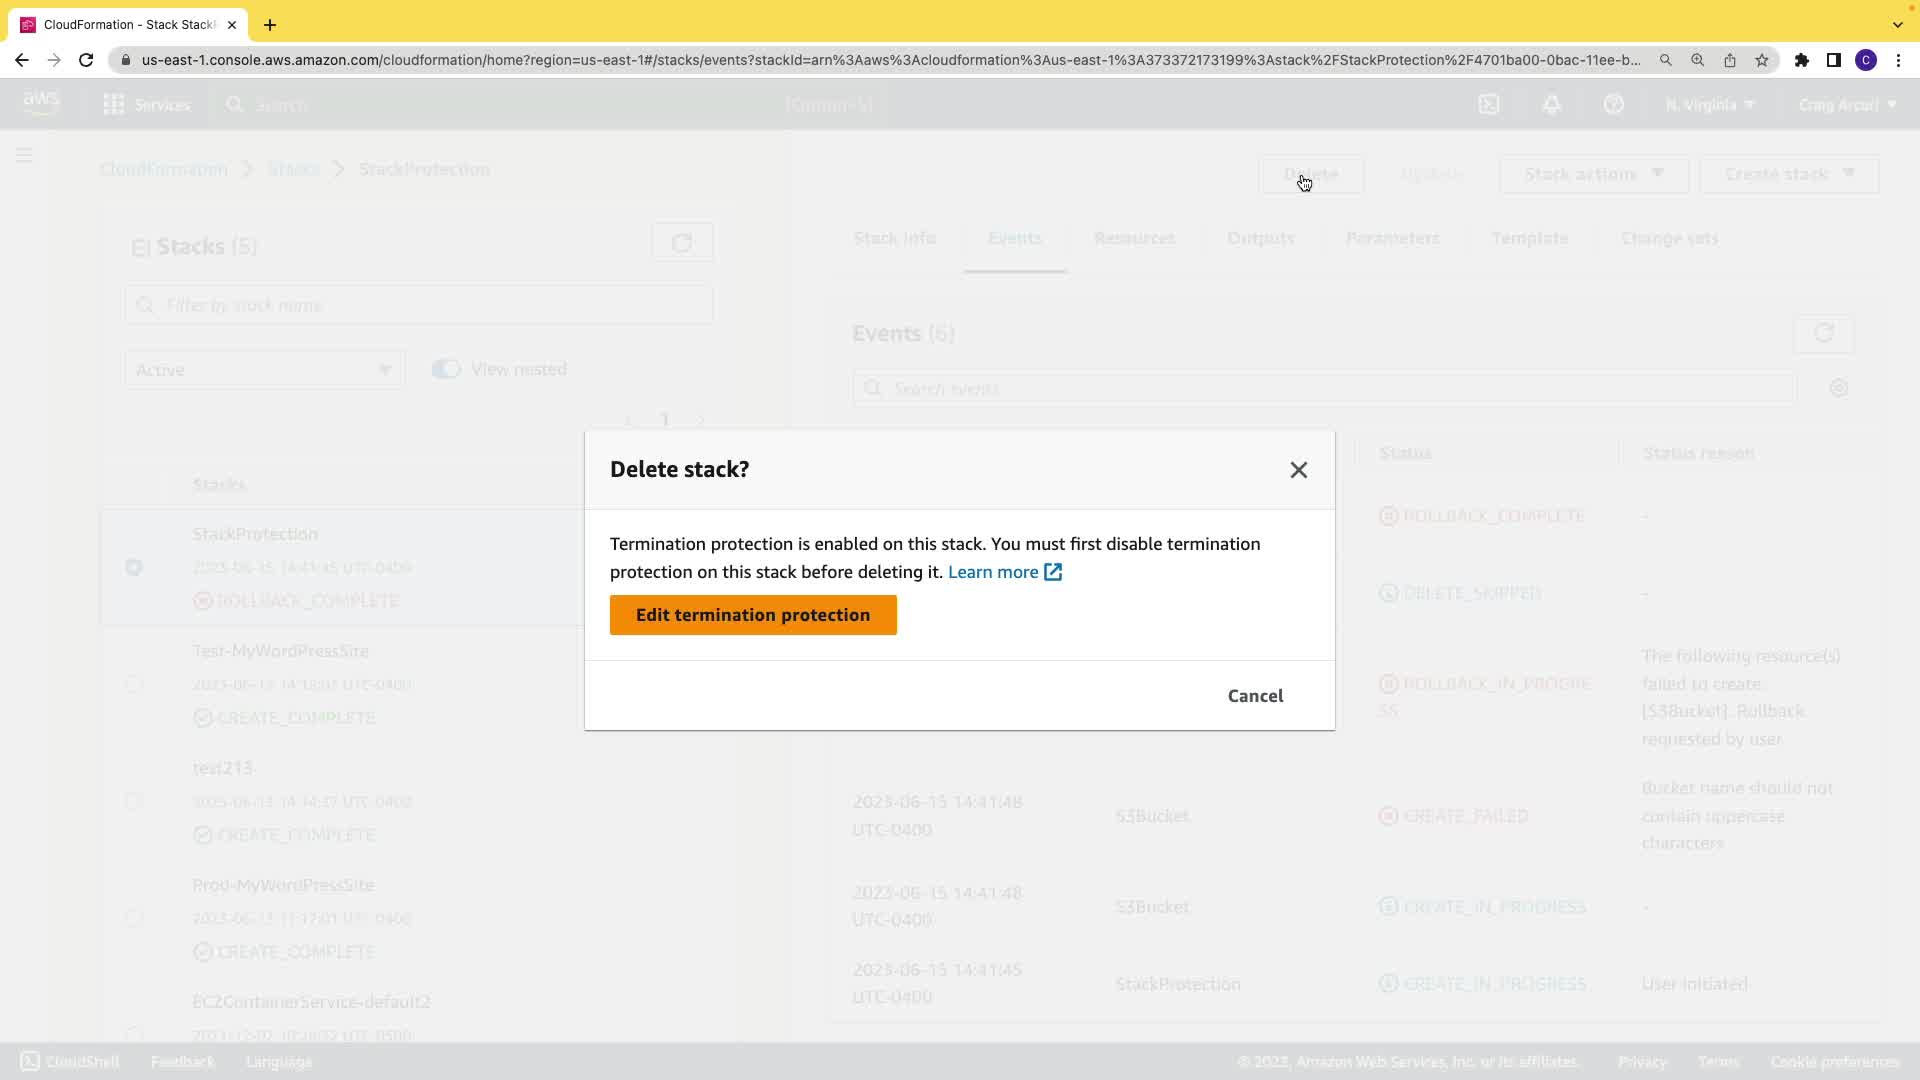Refresh the Events list

[1823, 334]
